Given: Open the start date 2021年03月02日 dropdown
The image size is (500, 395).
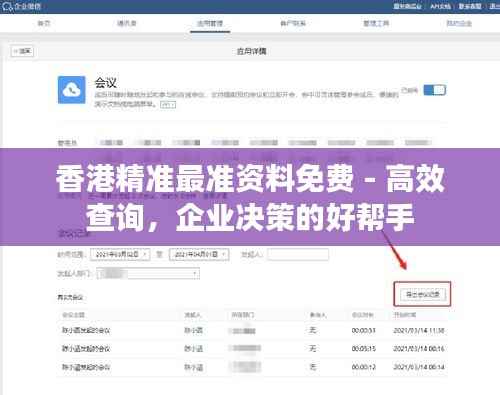Looking at the screenshot, I should pyautogui.click(x=120, y=255).
